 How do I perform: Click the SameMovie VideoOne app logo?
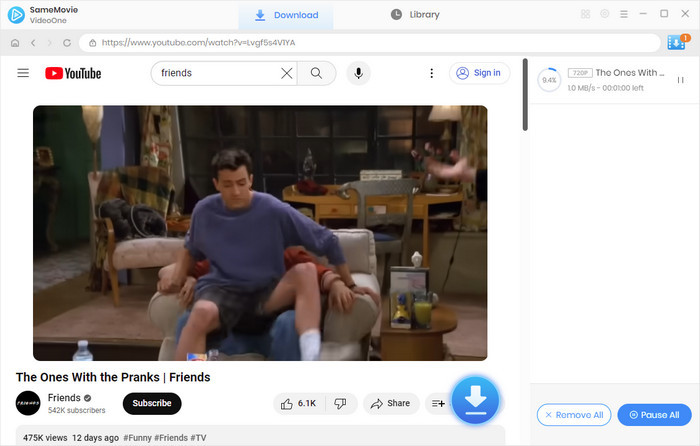pyautogui.click(x=17, y=15)
